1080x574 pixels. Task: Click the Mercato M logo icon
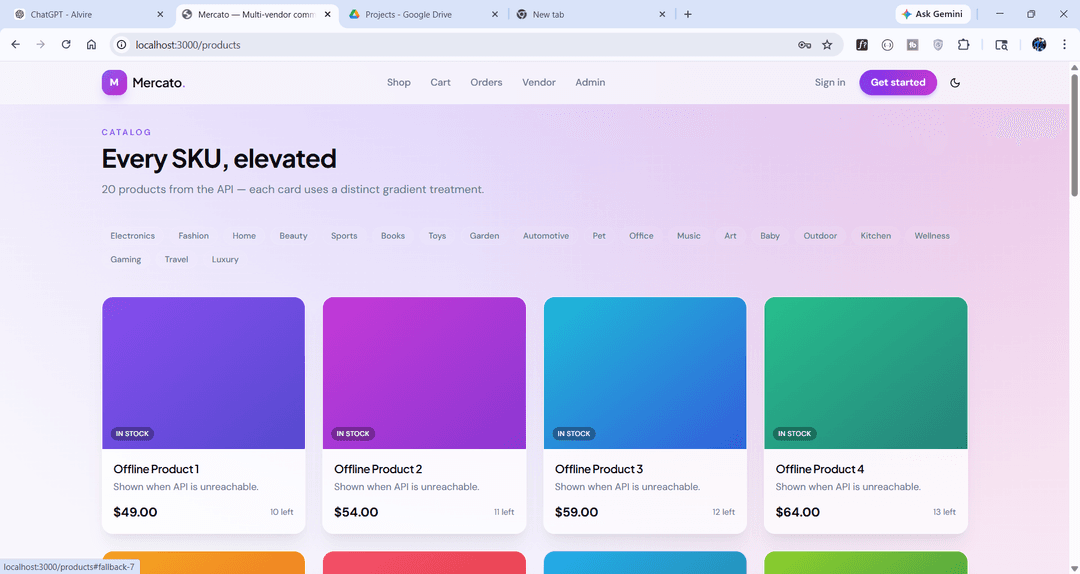(114, 82)
